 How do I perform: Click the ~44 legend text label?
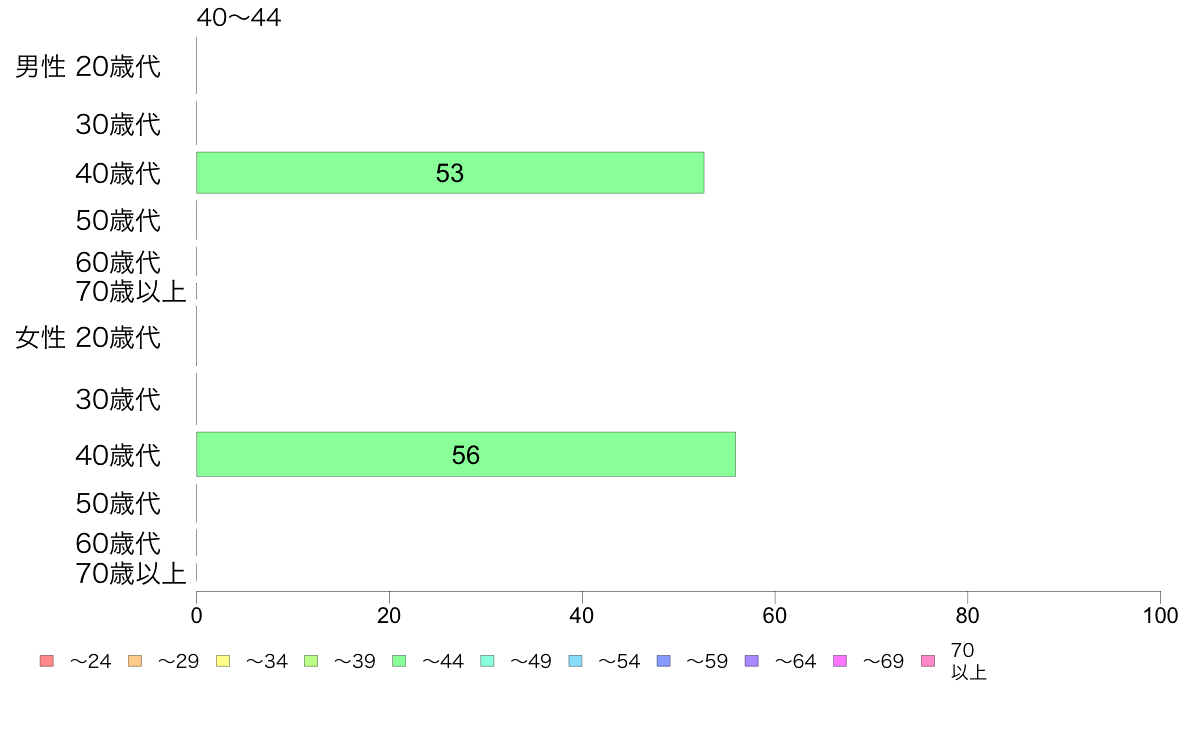click(x=442, y=662)
